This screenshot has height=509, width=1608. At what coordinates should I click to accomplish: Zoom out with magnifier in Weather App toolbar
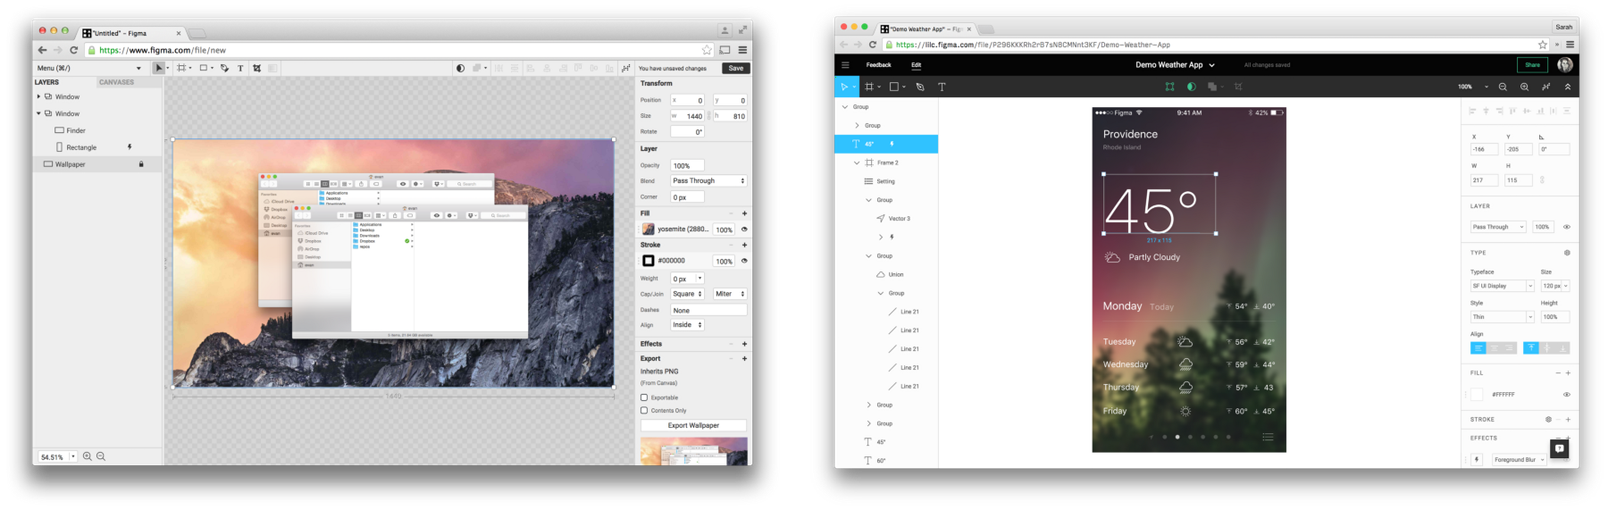tap(1503, 87)
